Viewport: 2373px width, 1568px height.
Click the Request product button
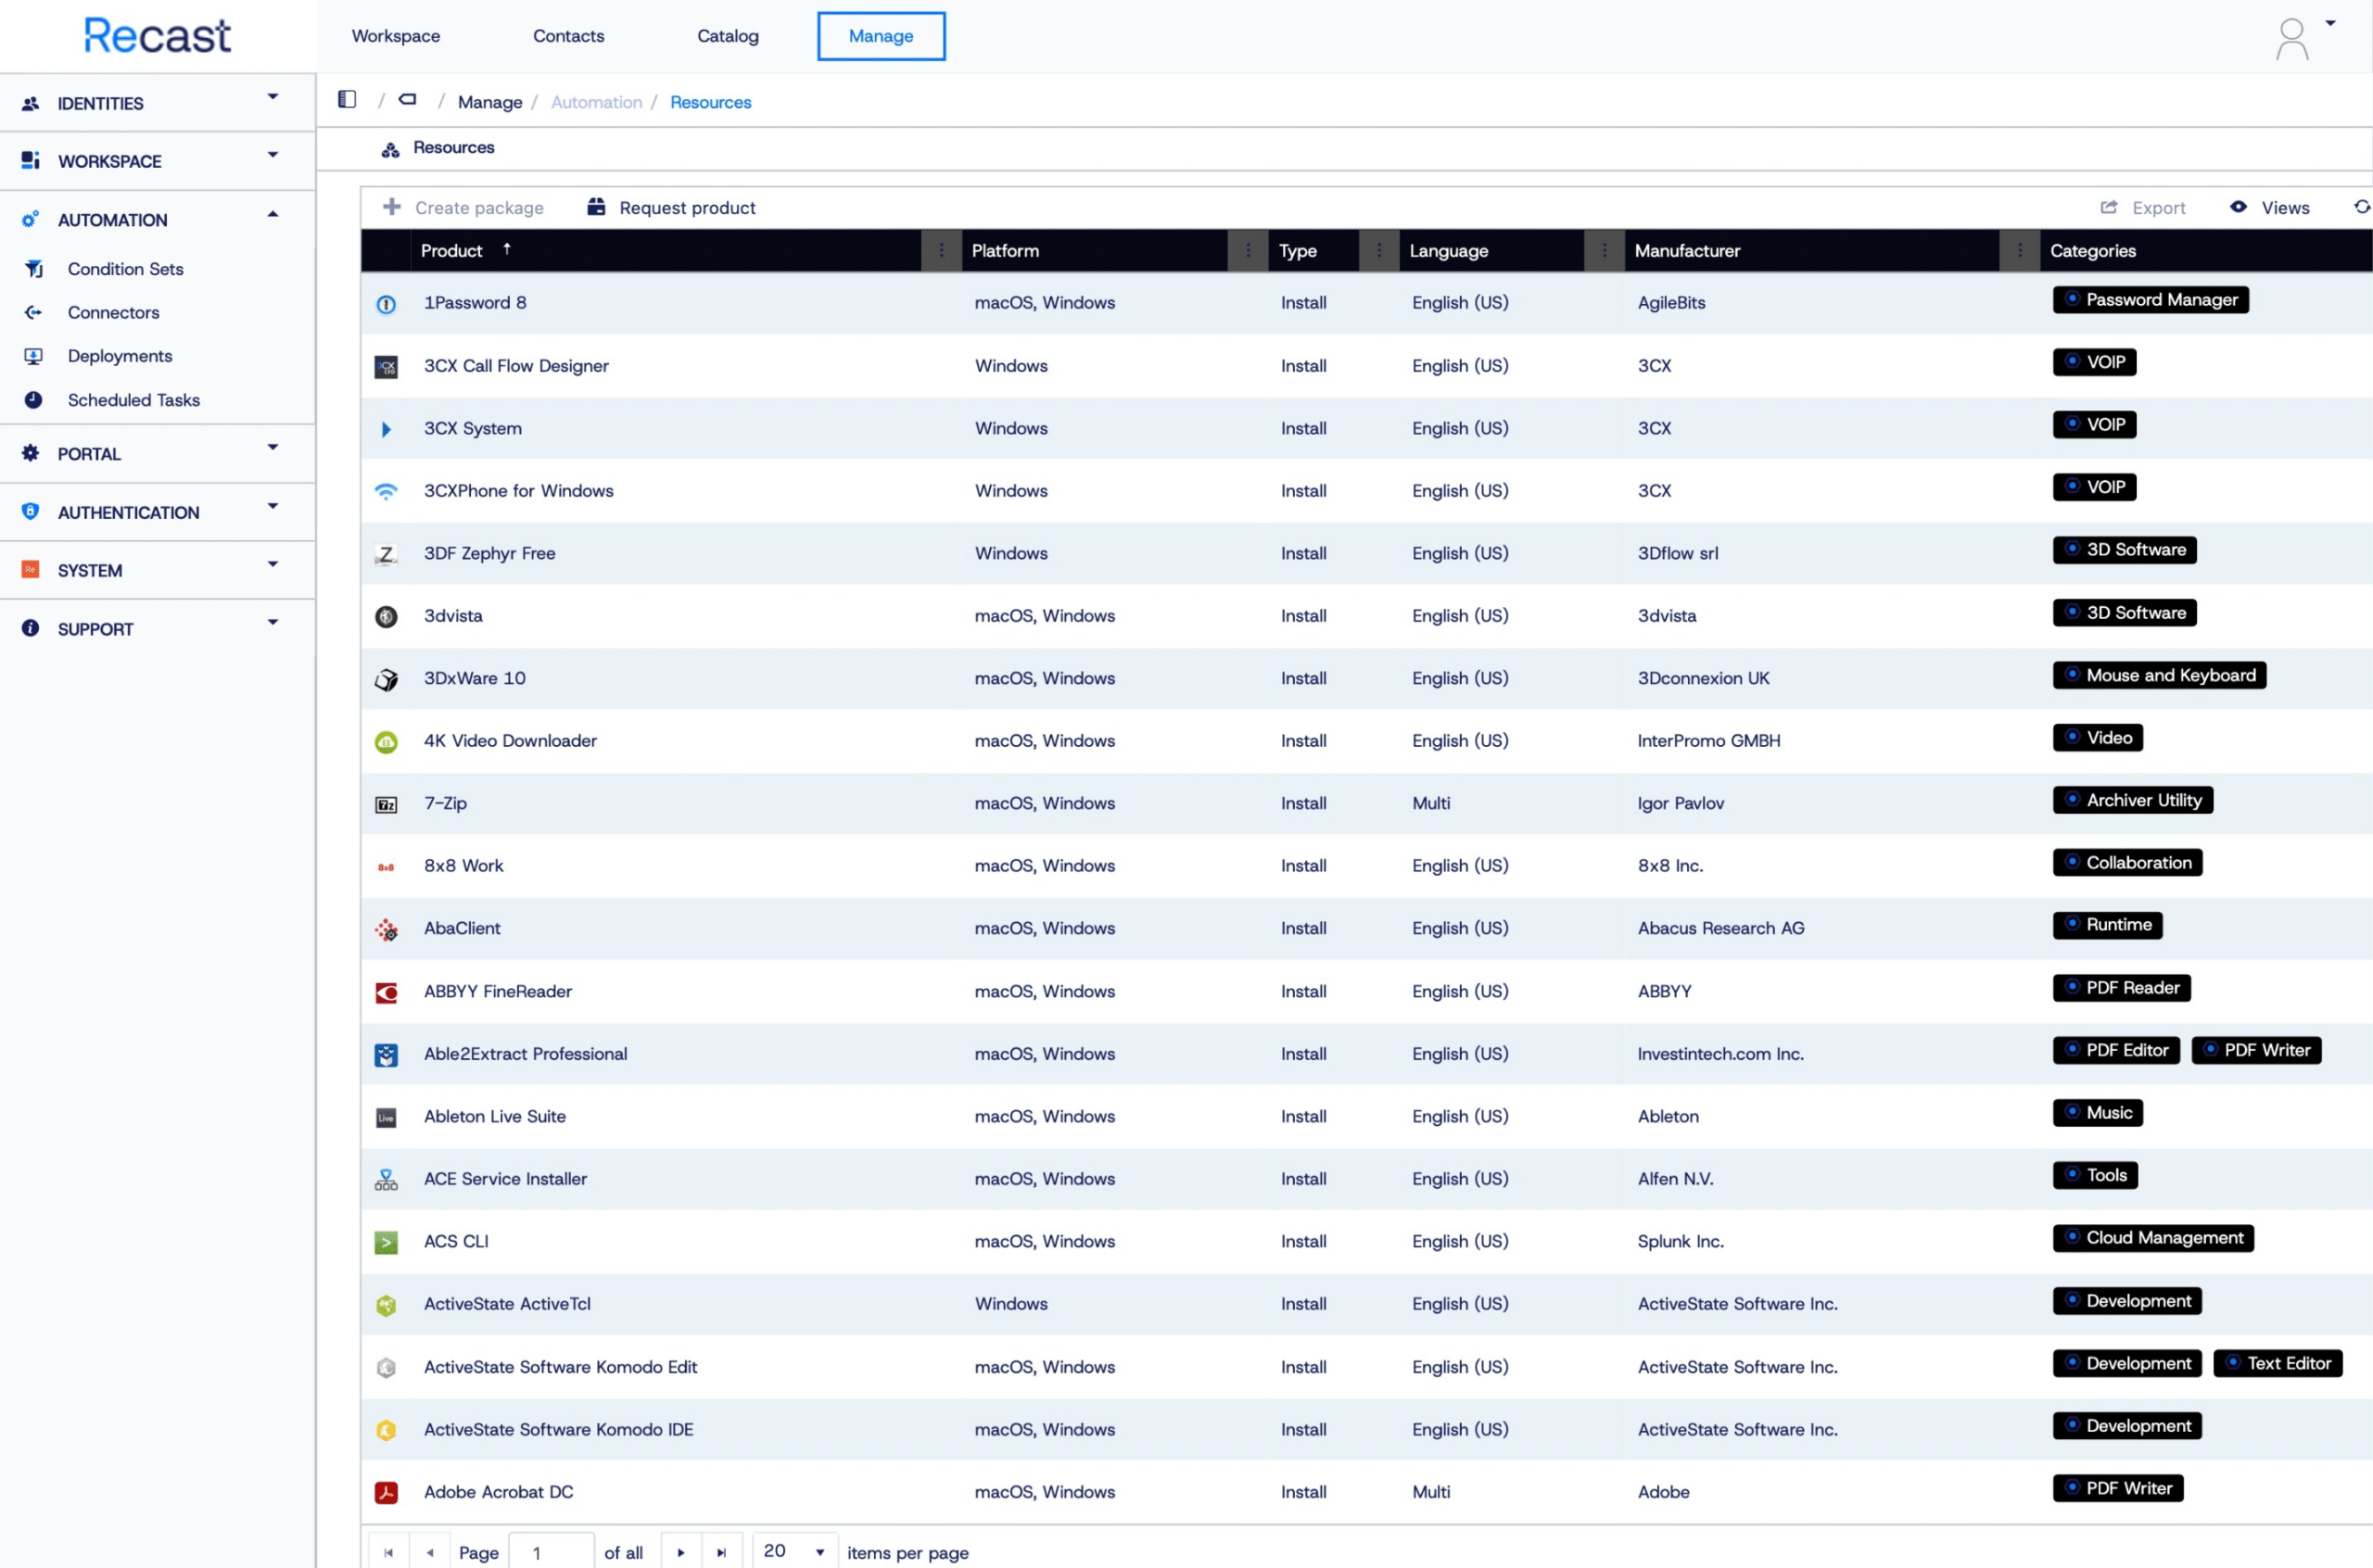tap(671, 208)
